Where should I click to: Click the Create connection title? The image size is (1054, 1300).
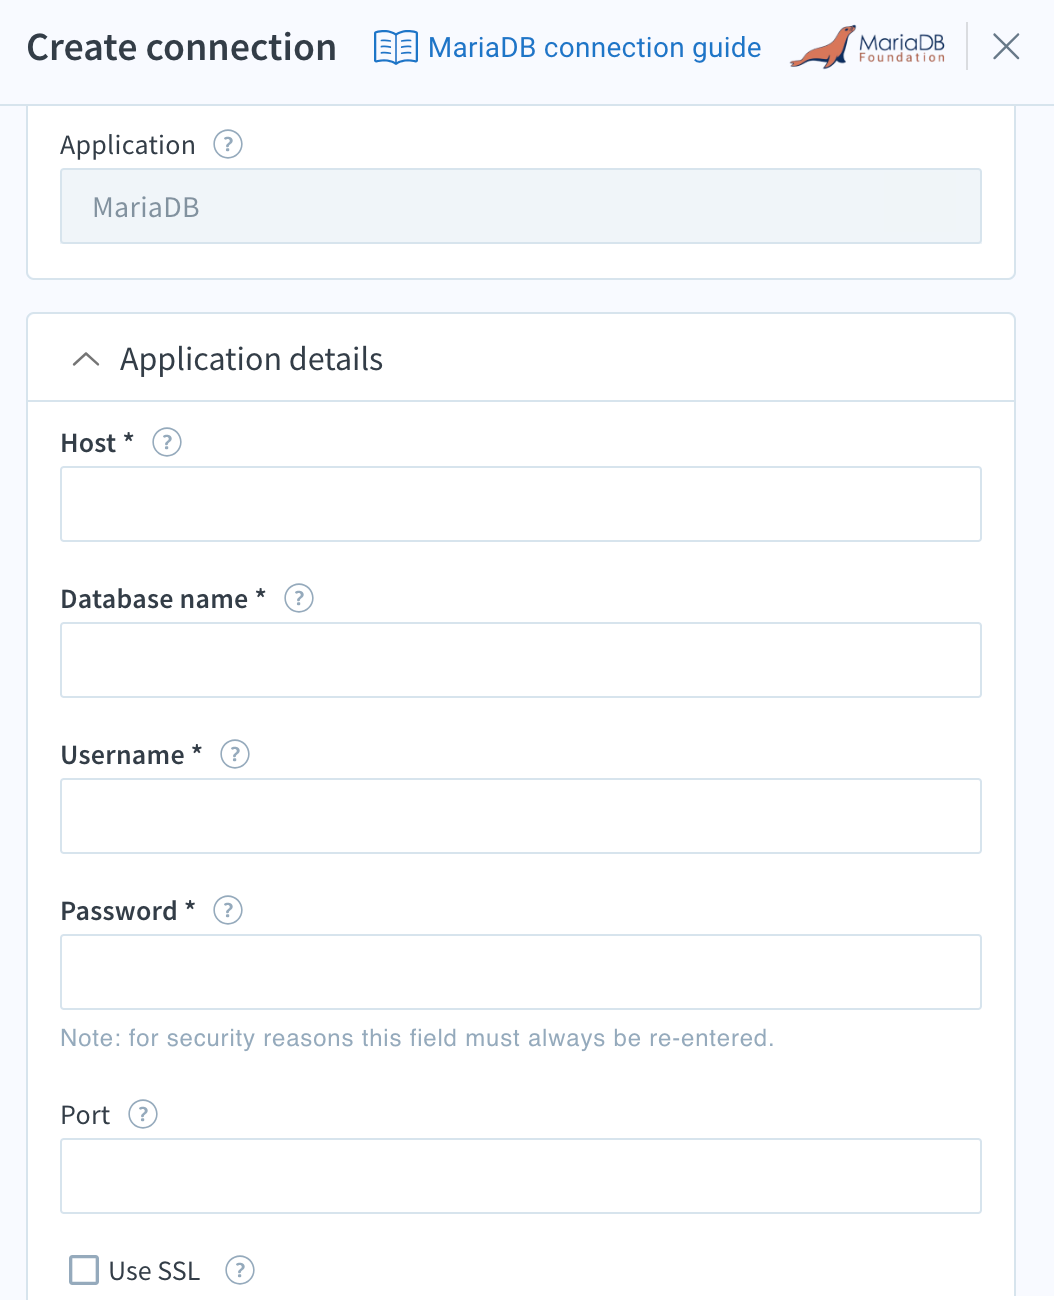coord(181,46)
